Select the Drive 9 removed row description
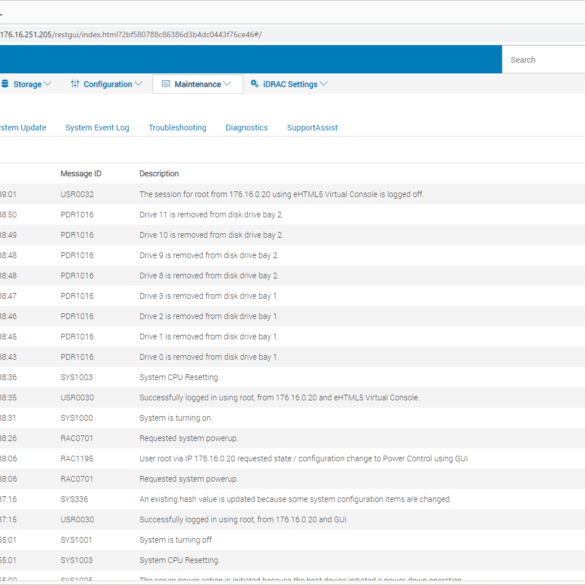 [209, 256]
